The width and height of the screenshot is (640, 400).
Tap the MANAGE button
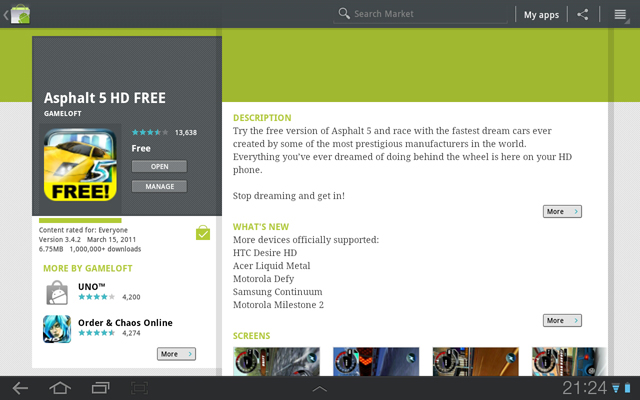tap(159, 187)
